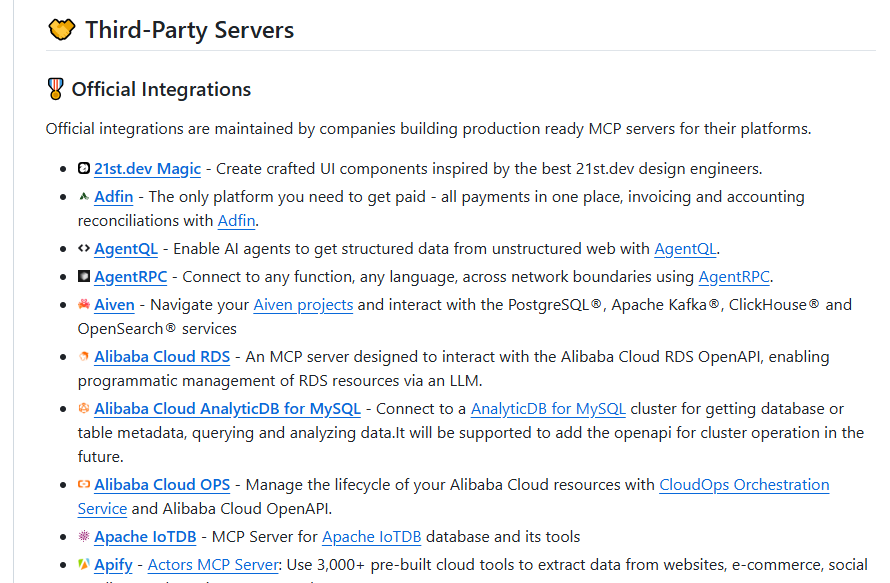This screenshot has width=890, height=583.
Task: Click the 'Official integrations are maintained by' sentence
Action: (x=429, y=128)
